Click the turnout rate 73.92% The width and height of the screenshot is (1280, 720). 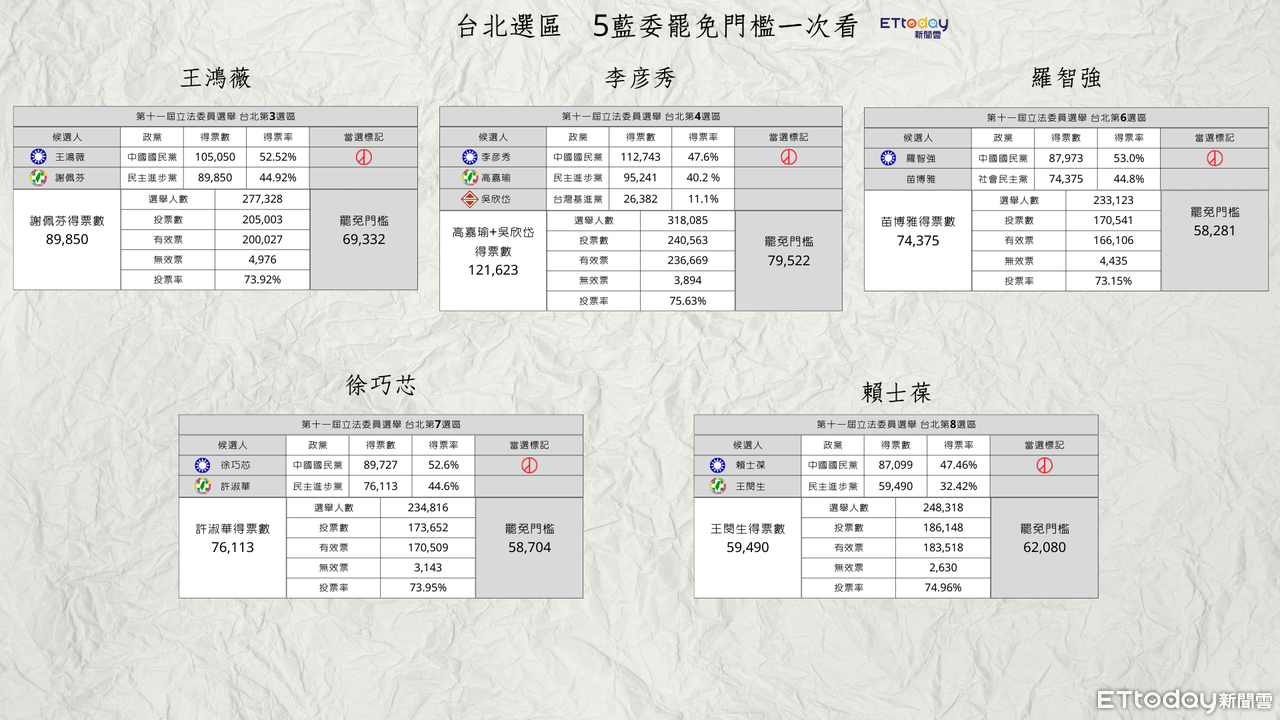[x=262, y=280]
